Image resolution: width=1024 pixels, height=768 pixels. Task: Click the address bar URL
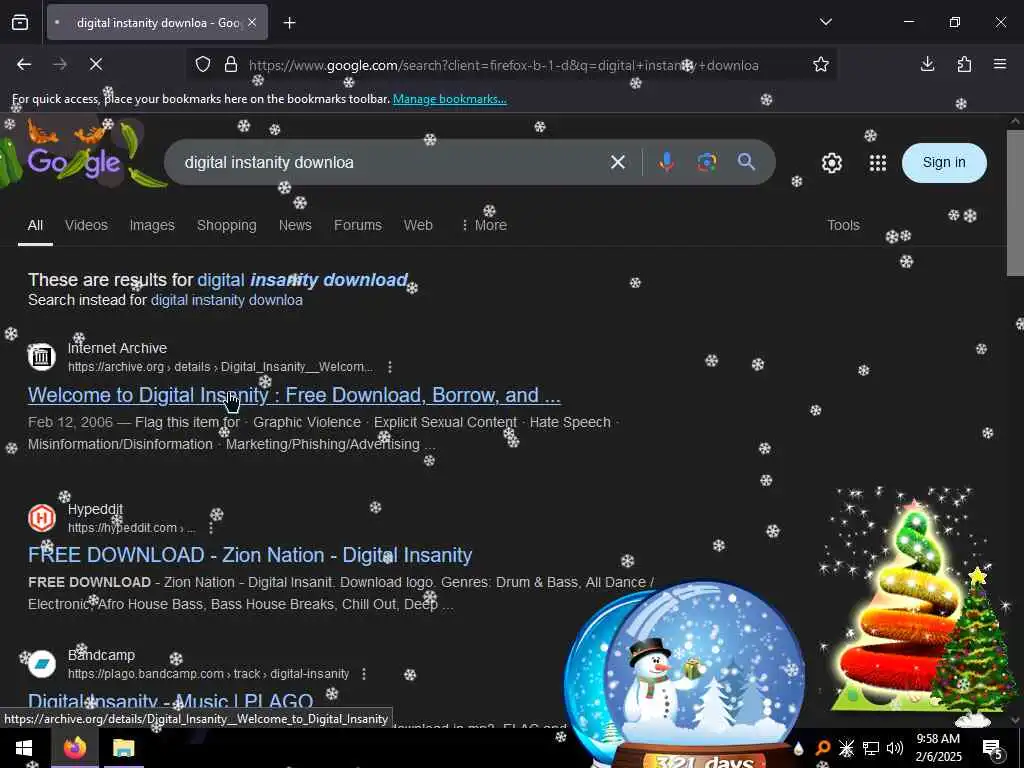click(x=503, y=65)
